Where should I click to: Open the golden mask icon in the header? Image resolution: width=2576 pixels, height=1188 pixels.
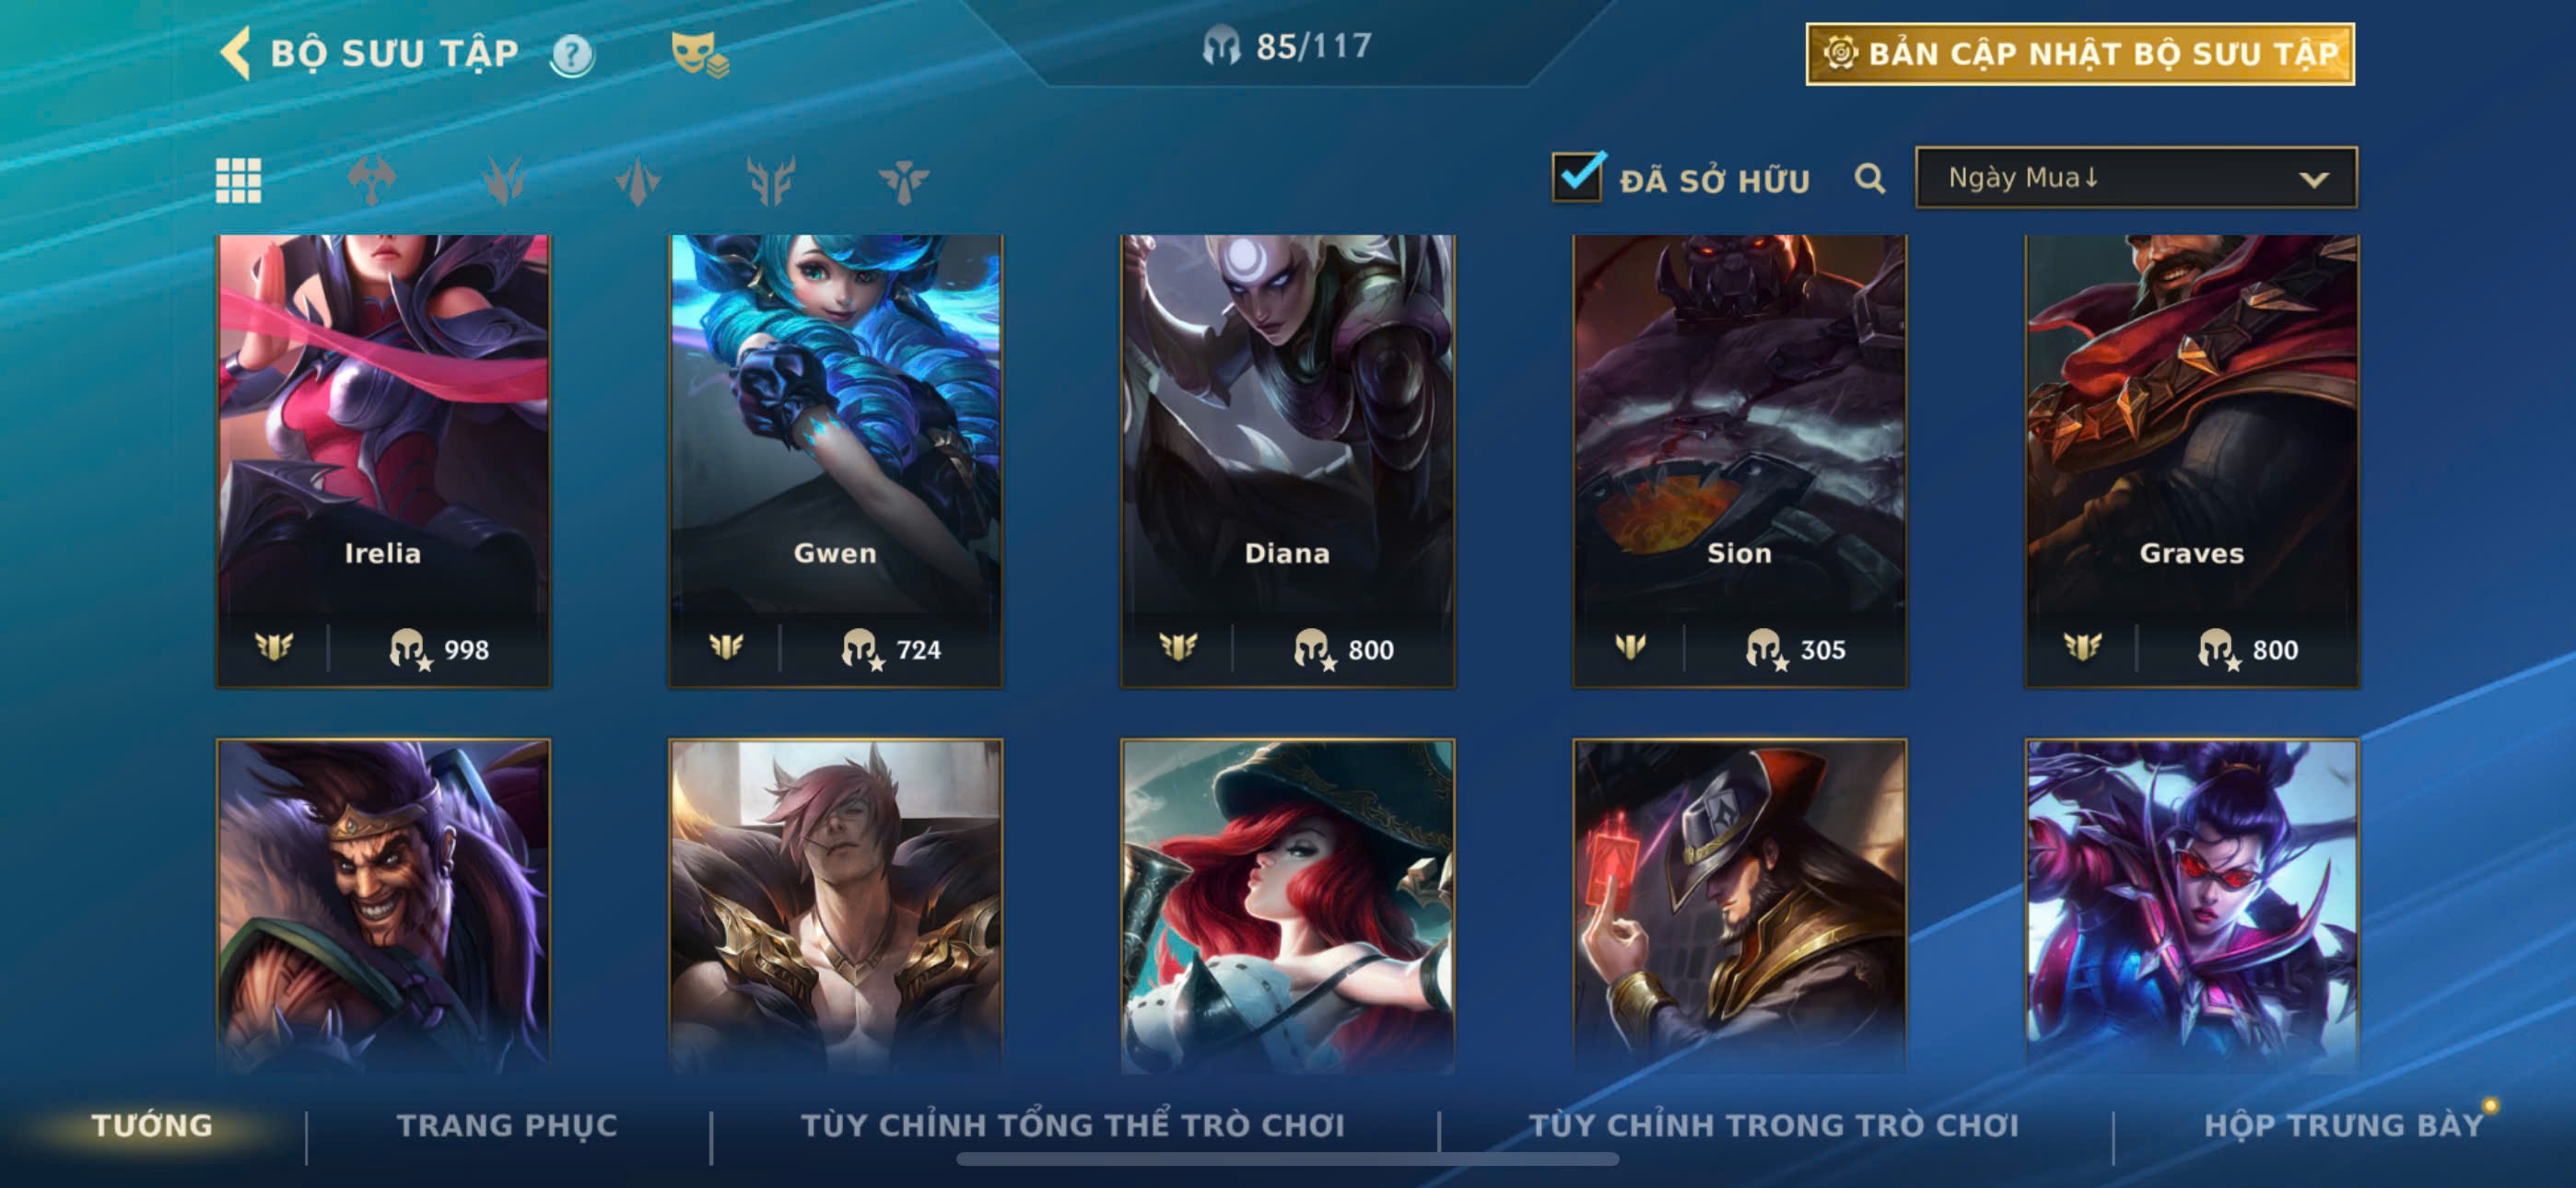pos(700,54)
